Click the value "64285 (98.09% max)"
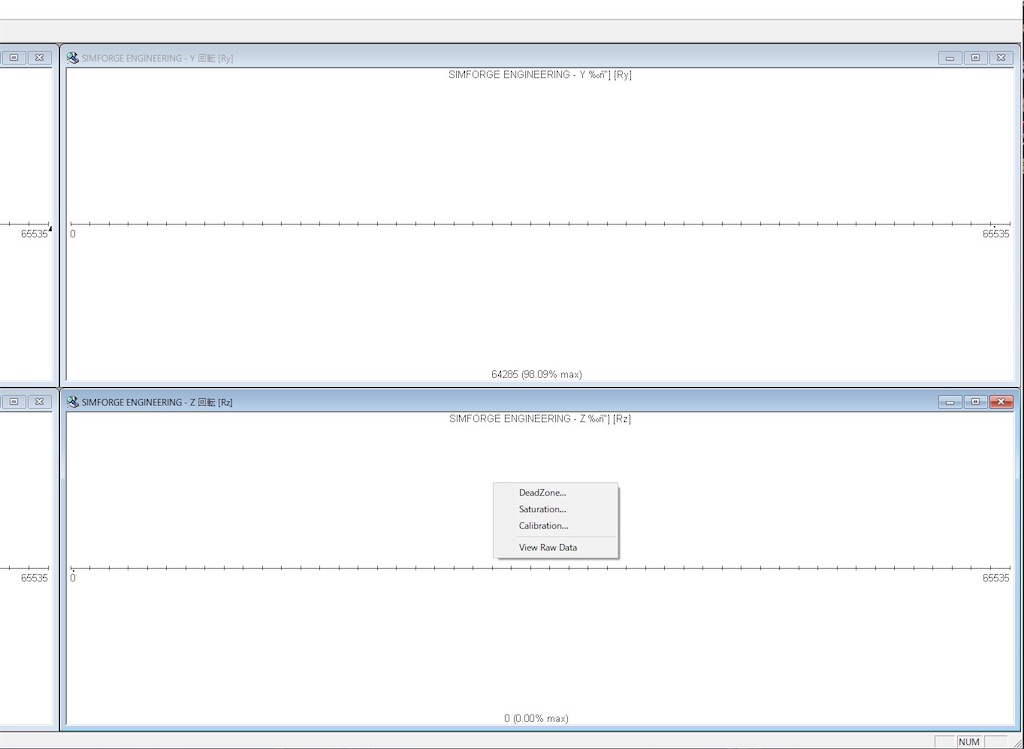 click(x=537, y=375)
